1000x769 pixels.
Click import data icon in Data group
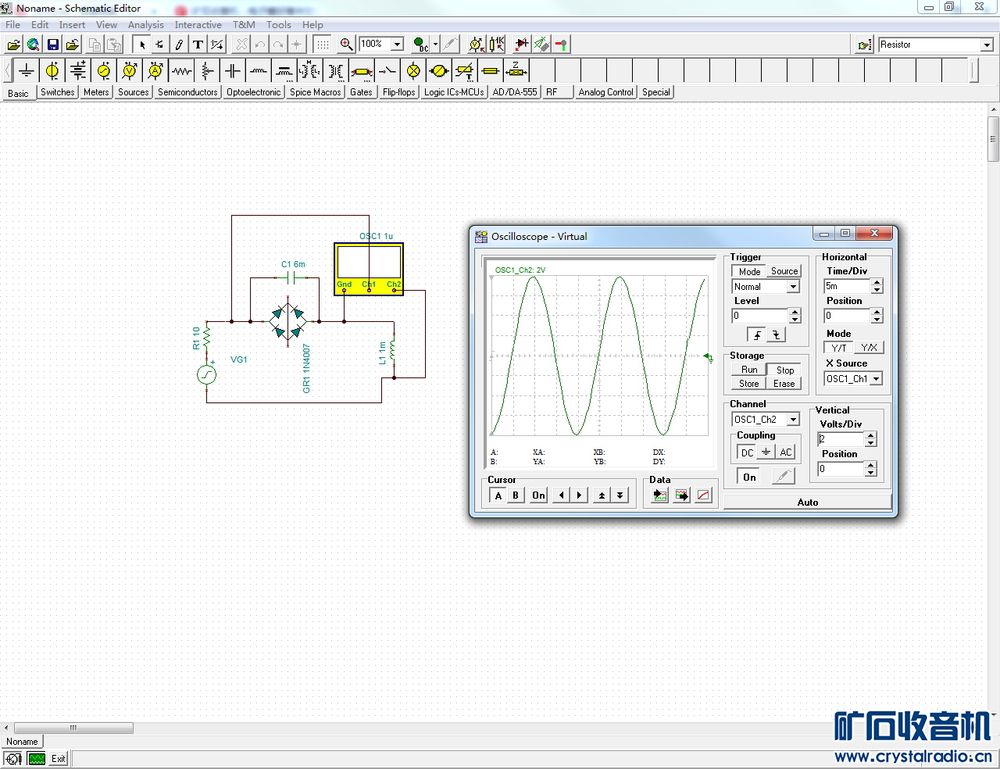tap(660, 495)
